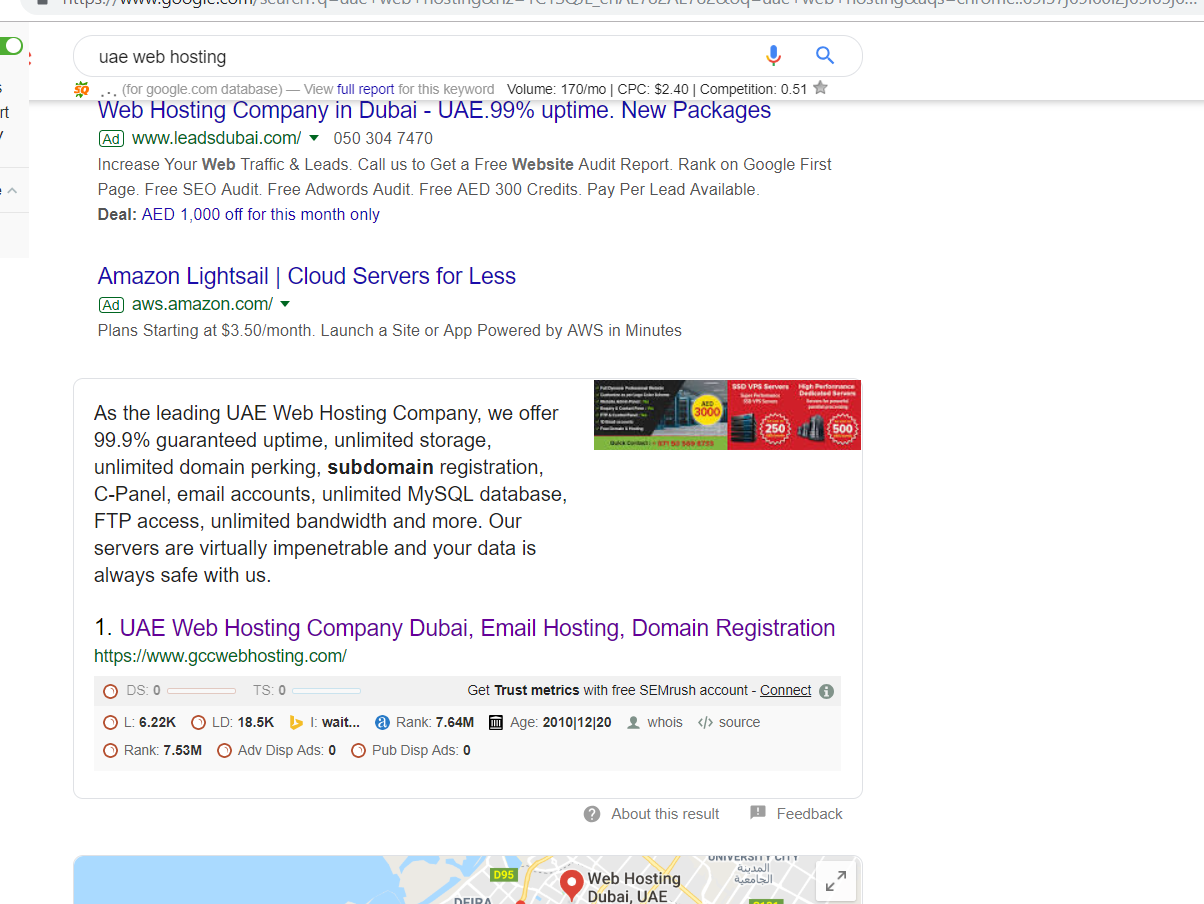The height and width of the screenshot is (904, 1204).
Task: Click the 'Web Hosting Dubai, UAE' map label
Action: click(634, 887)
